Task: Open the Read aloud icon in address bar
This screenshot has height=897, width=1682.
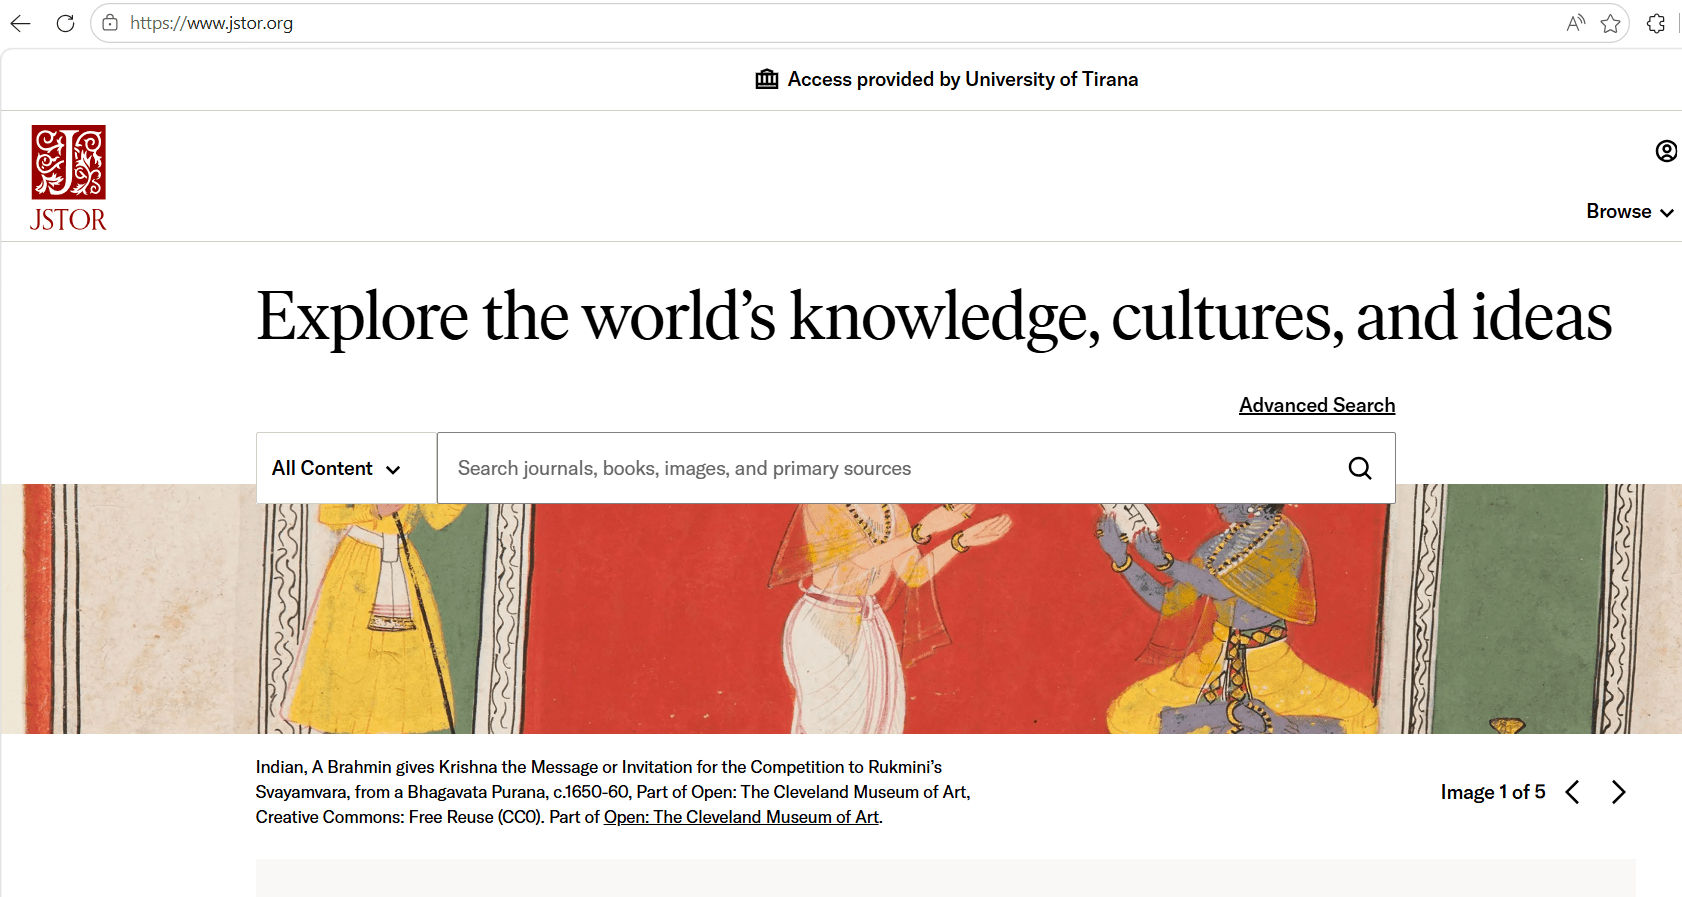Action: click(x=1576, y=23)
